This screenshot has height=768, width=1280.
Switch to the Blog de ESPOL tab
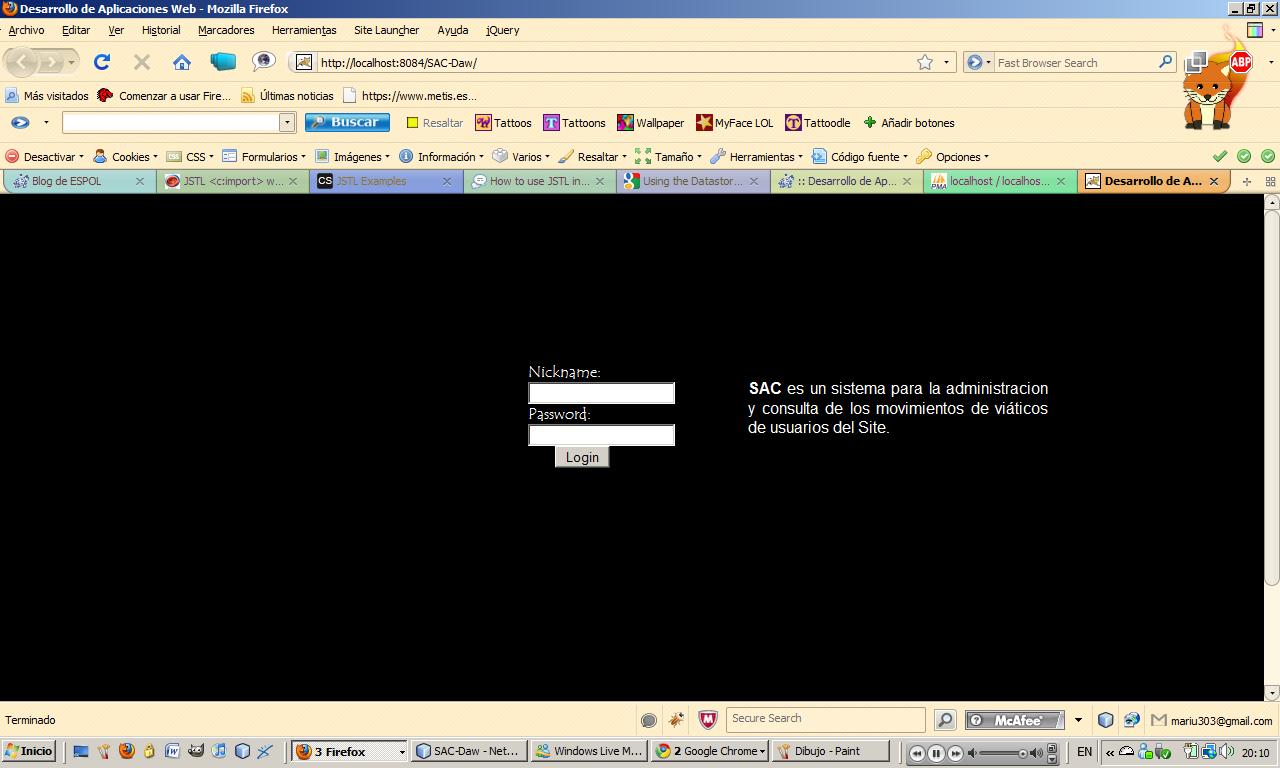tap(68, 181)
